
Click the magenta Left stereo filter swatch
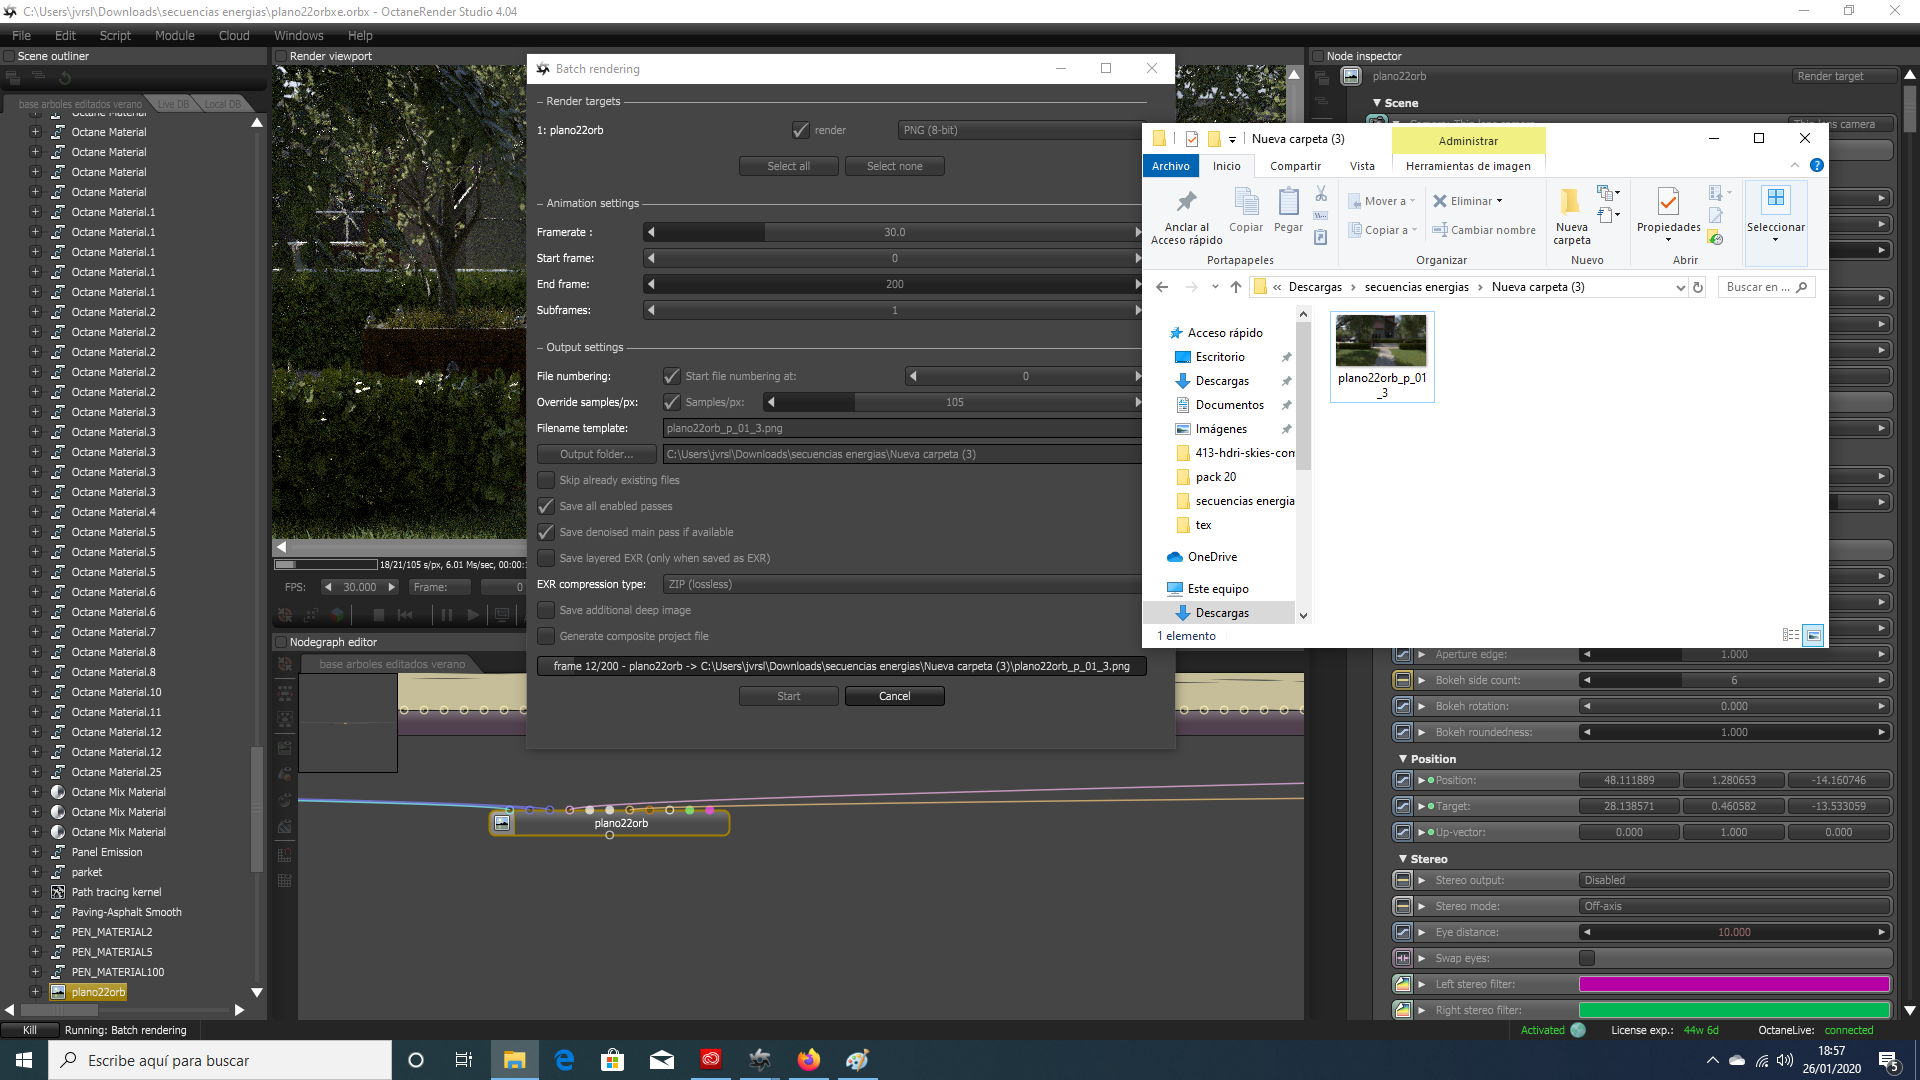pos(1734,984)
